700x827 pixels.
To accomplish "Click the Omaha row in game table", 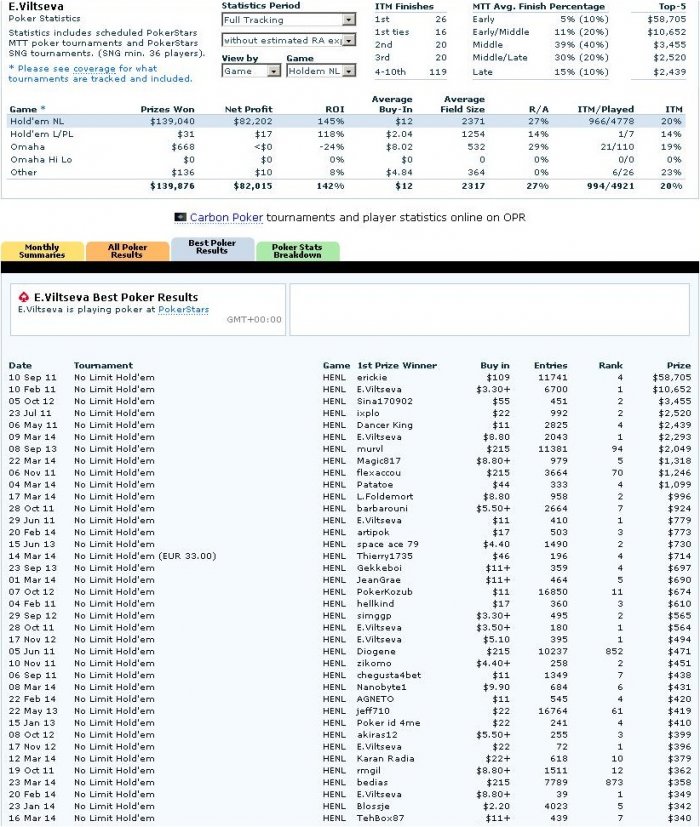I will 347,147.
